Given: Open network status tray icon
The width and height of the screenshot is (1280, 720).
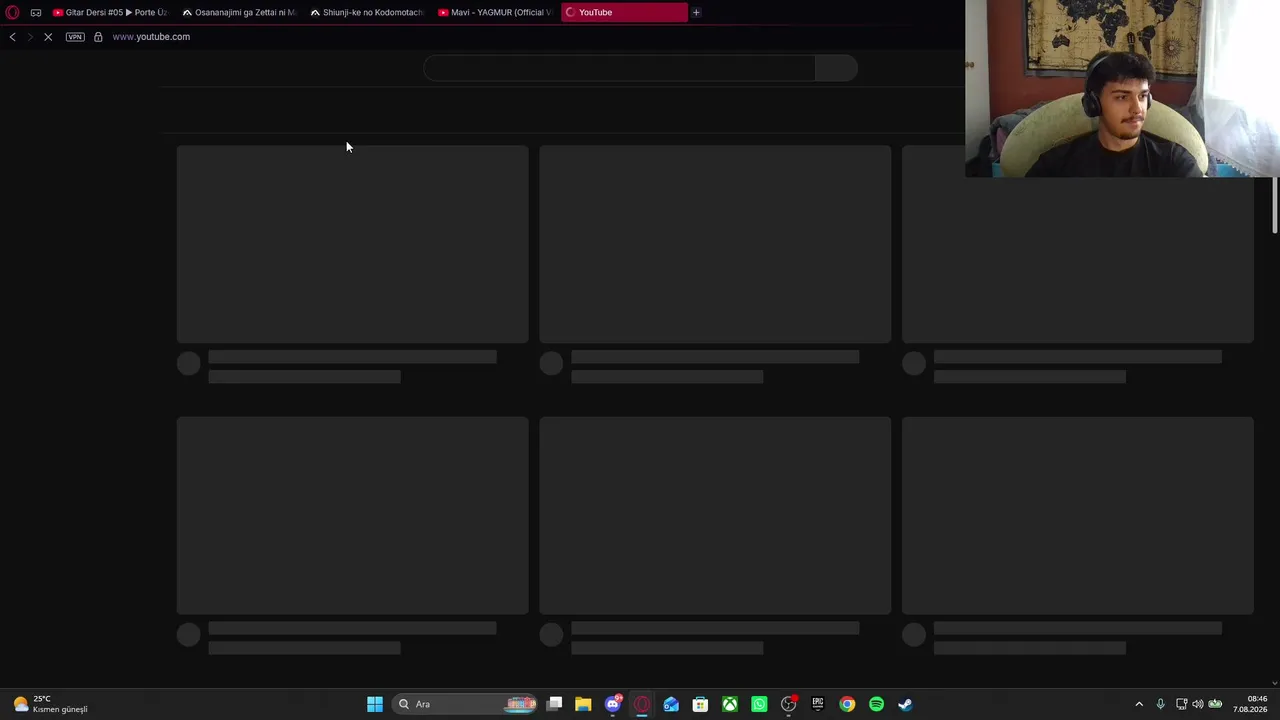Looking at the screenshot, I should 1181,704.
